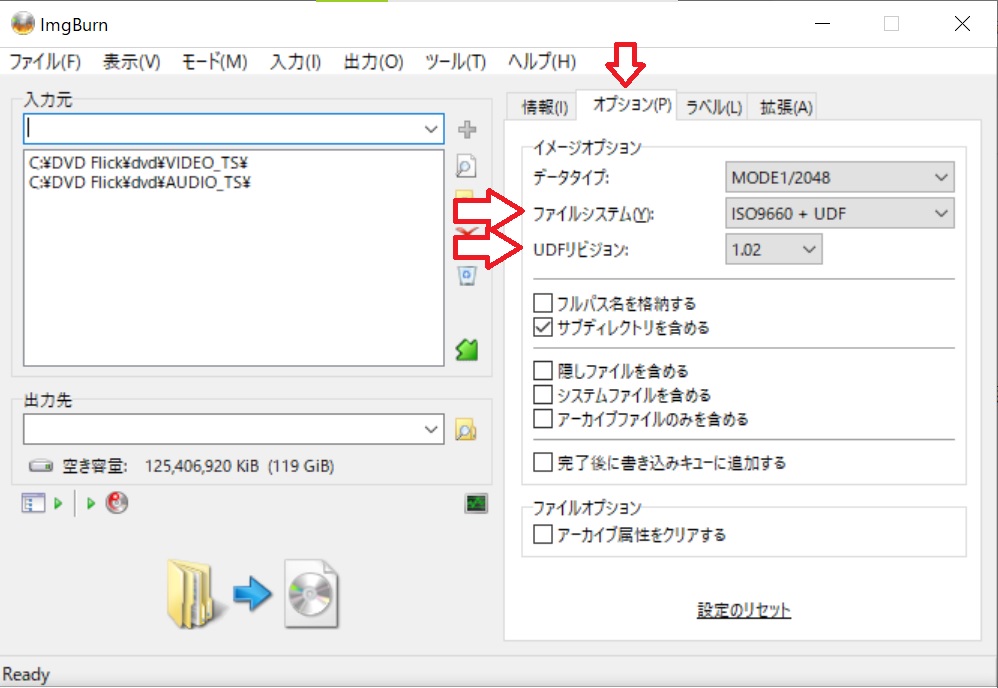
Task: Enable 隠しファイルを含める checkbox
Action: click(543, 370)
